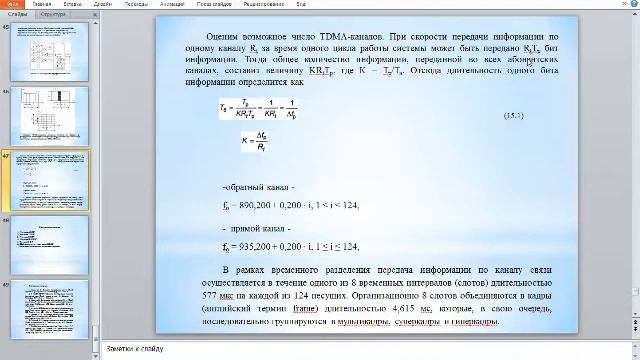Click notes pane scroll-up arrow
Viewport: 640px width, 360px height.
[x=636, y=345]
